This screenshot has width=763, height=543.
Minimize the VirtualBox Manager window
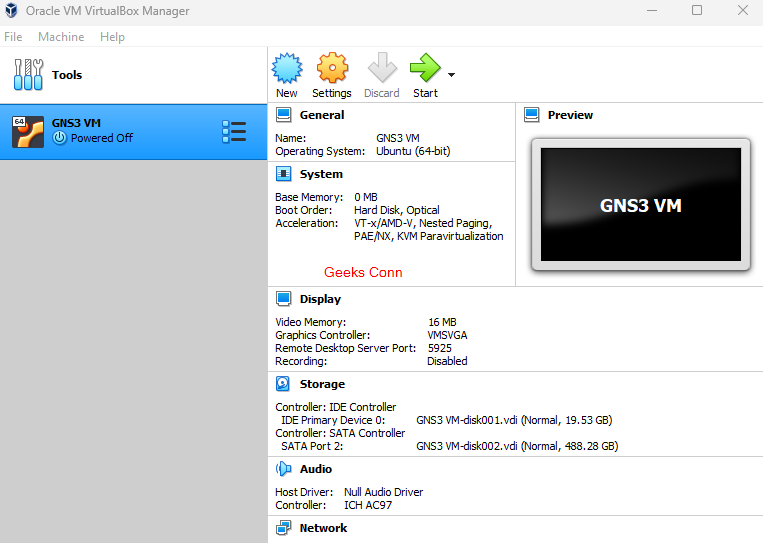click(x=652, y=10)
